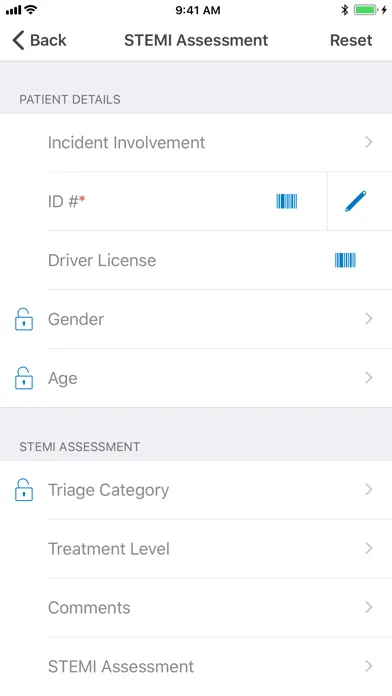Open the Age row chevron
The width and height of the screenshot is (392, 696).
tap(368, 378)
